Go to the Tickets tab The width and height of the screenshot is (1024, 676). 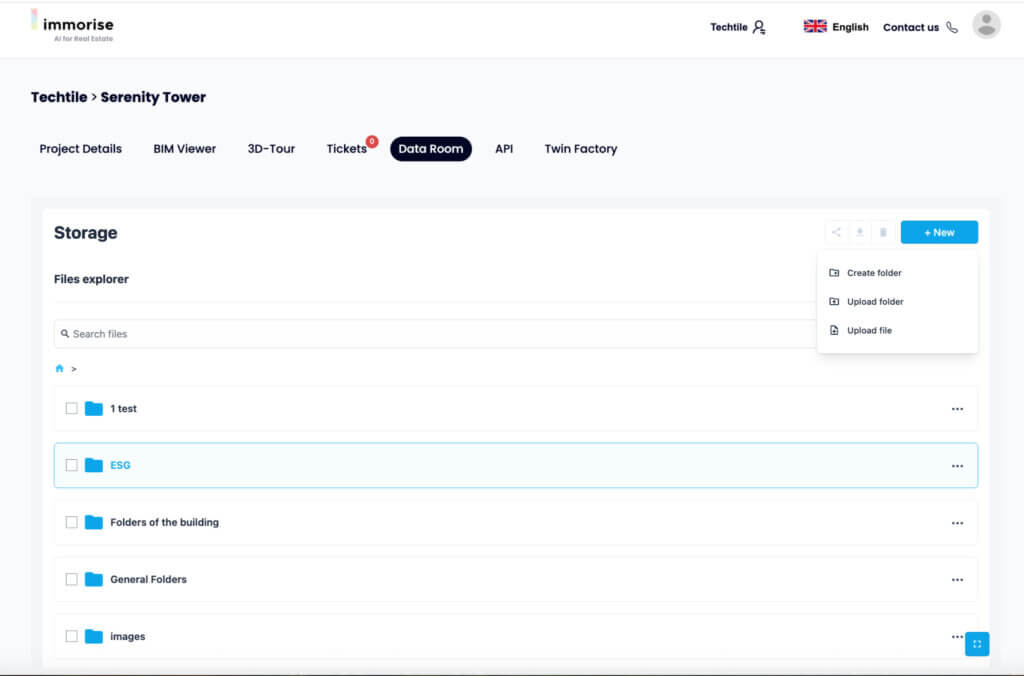(x=347, y=149)
